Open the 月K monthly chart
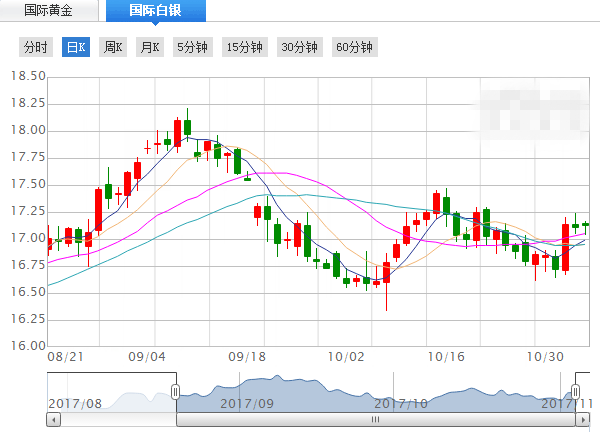 (149, 47)
